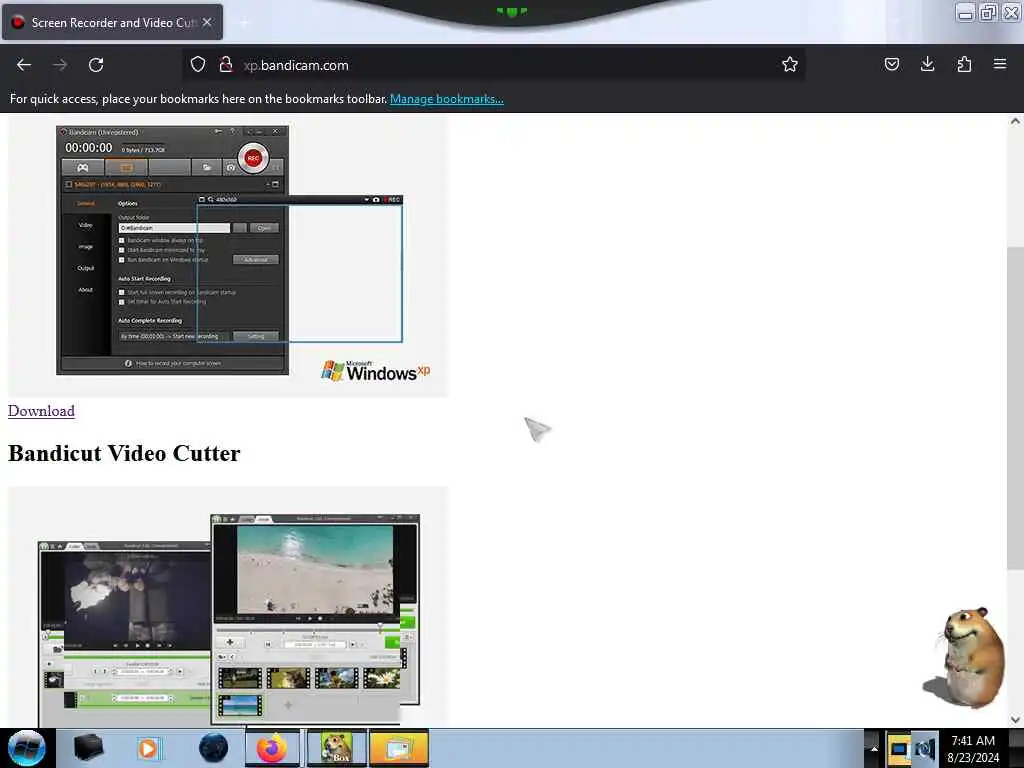
Task: Click the Bandicut Video Cutter heading
Action: click(124, 453)
